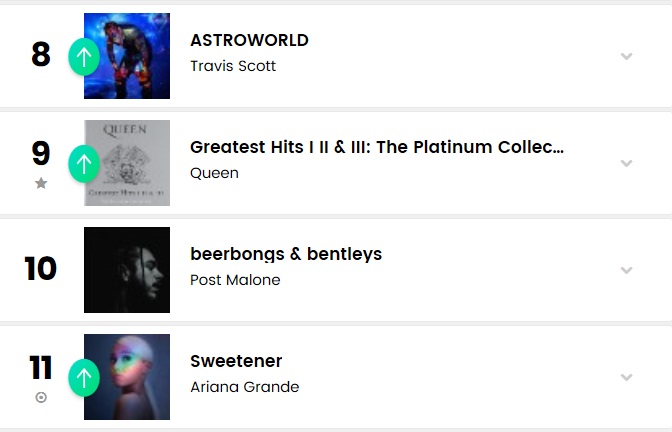Open the Sweetener album cover
The height and width of the screenshot is (432, 672).
point(128,377)
